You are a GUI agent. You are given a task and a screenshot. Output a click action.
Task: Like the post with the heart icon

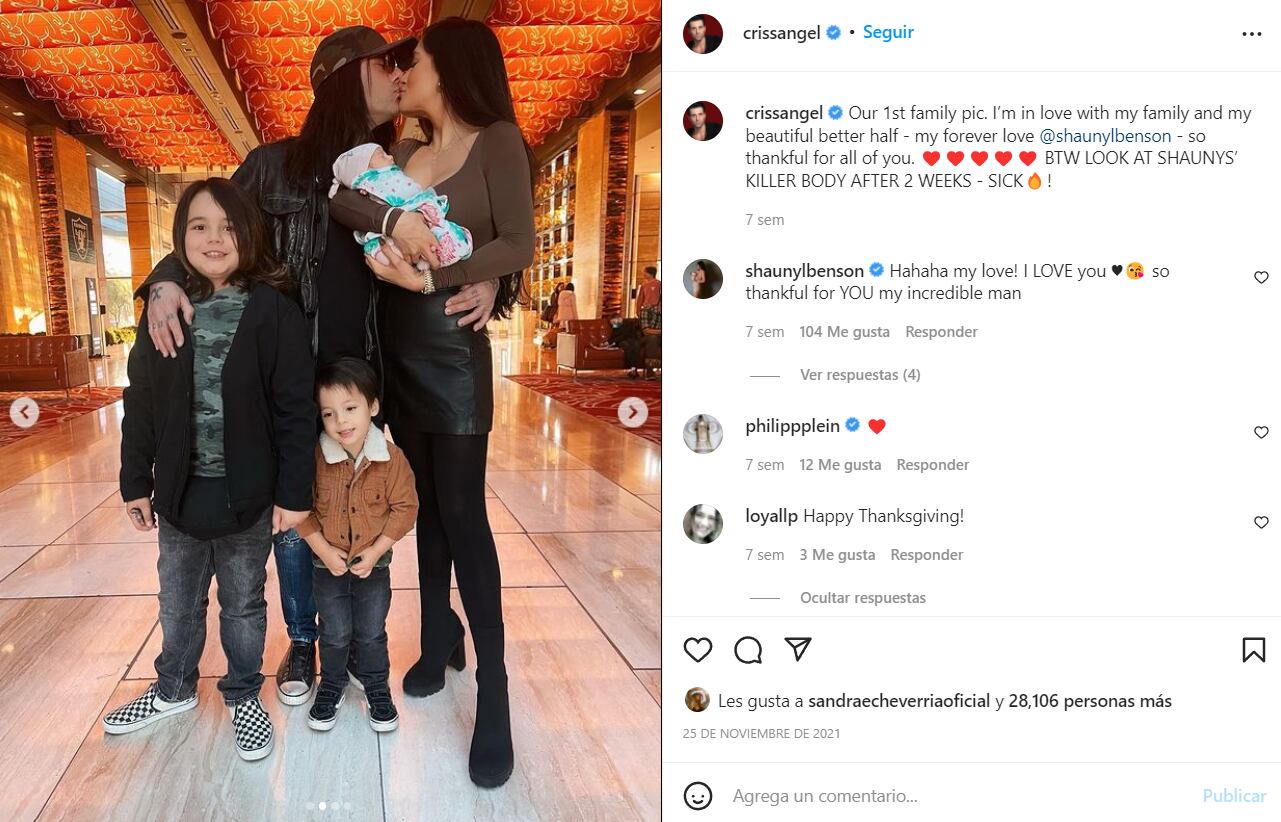tap(698, 650)
